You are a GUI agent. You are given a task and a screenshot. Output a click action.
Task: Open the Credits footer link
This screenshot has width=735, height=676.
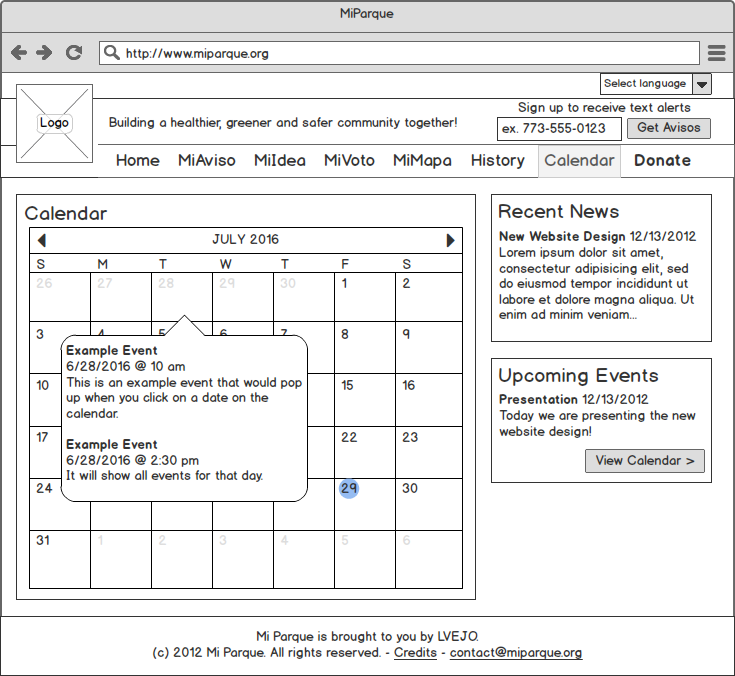click(415, 653)
